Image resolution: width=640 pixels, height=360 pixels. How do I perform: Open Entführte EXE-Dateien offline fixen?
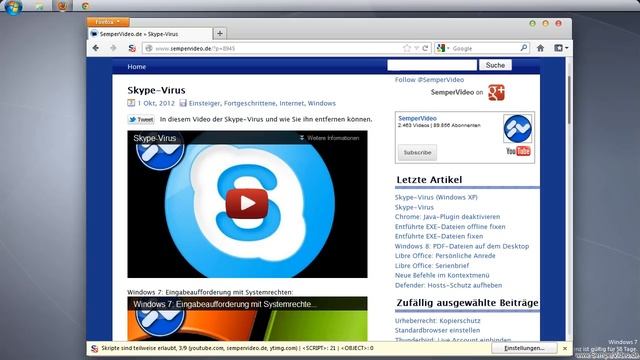point(450,227)
